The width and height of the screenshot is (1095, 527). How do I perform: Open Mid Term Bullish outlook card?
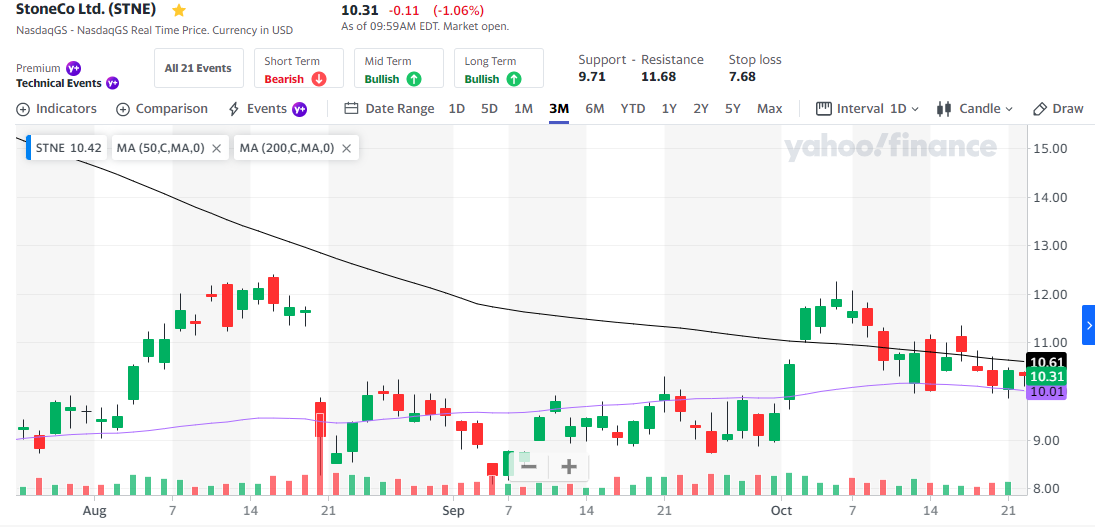click(x=399, y=68)
